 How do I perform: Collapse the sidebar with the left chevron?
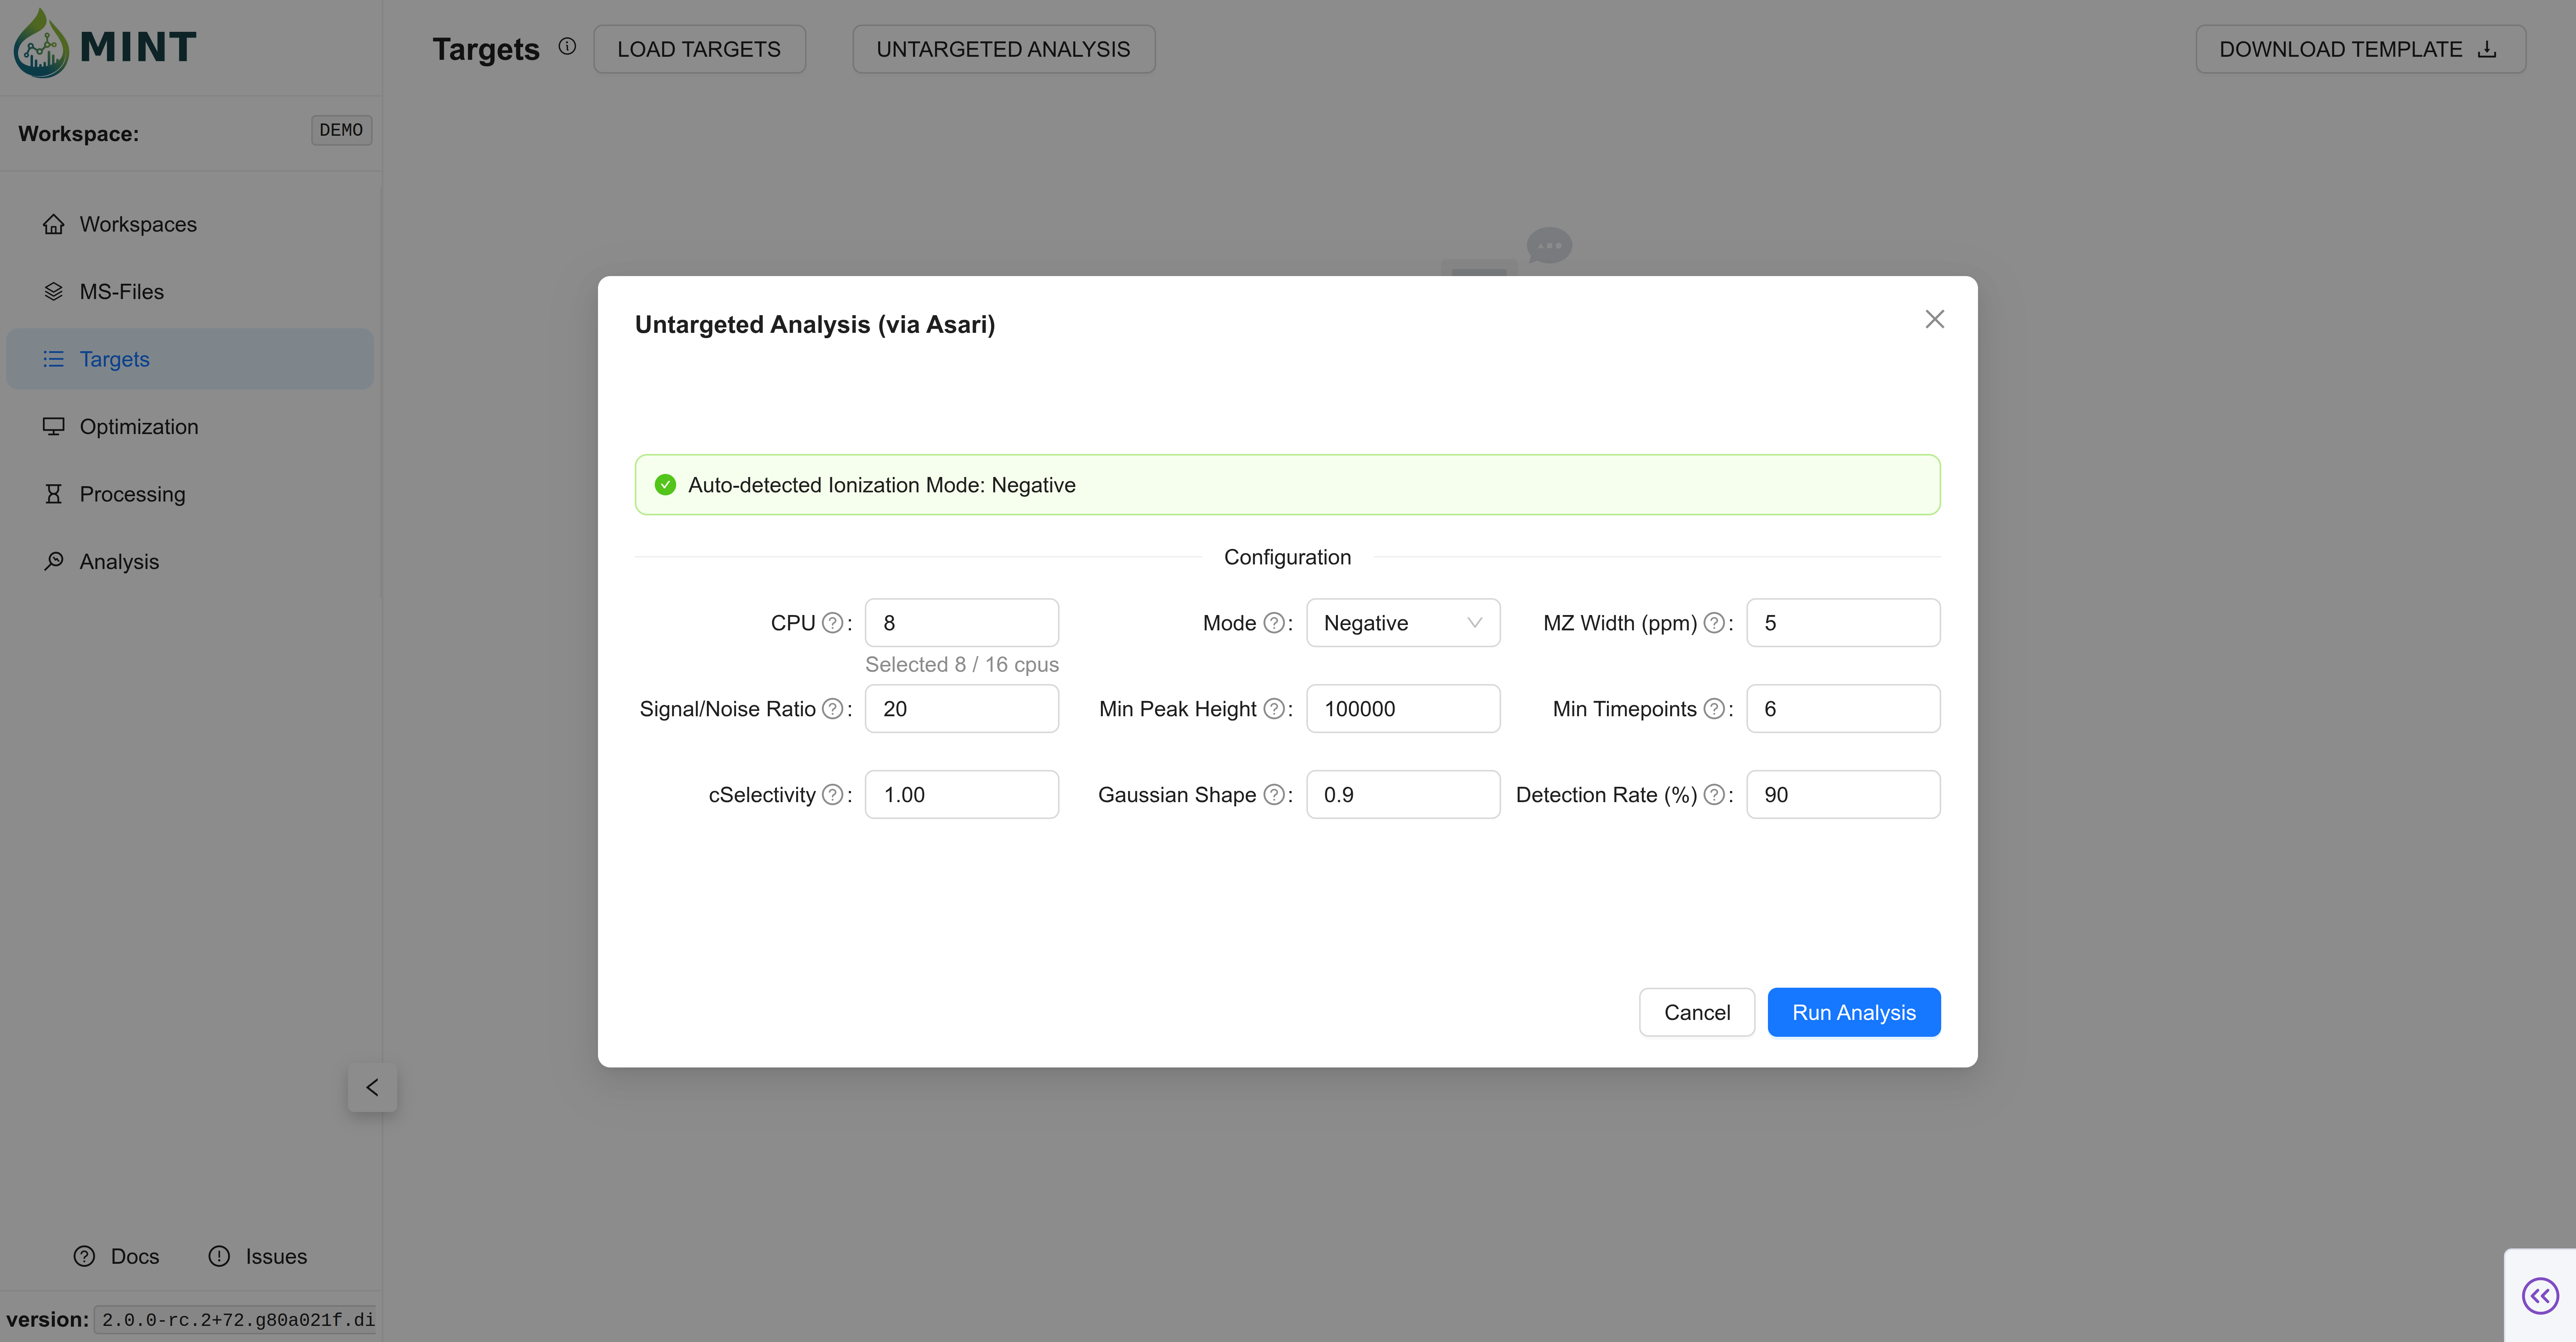(x=372, y=1087)
